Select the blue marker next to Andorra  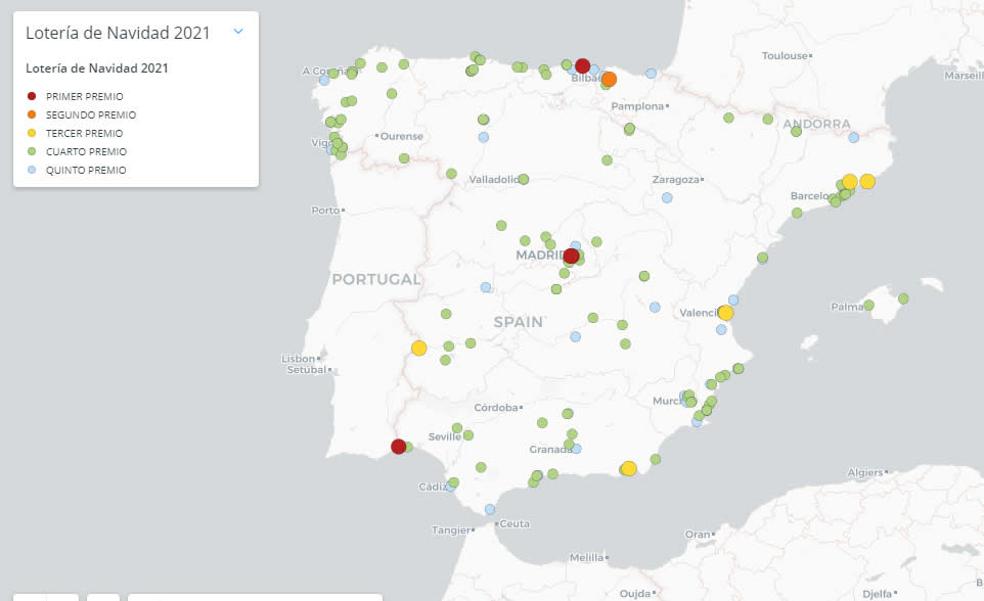[x=854, y=138]
